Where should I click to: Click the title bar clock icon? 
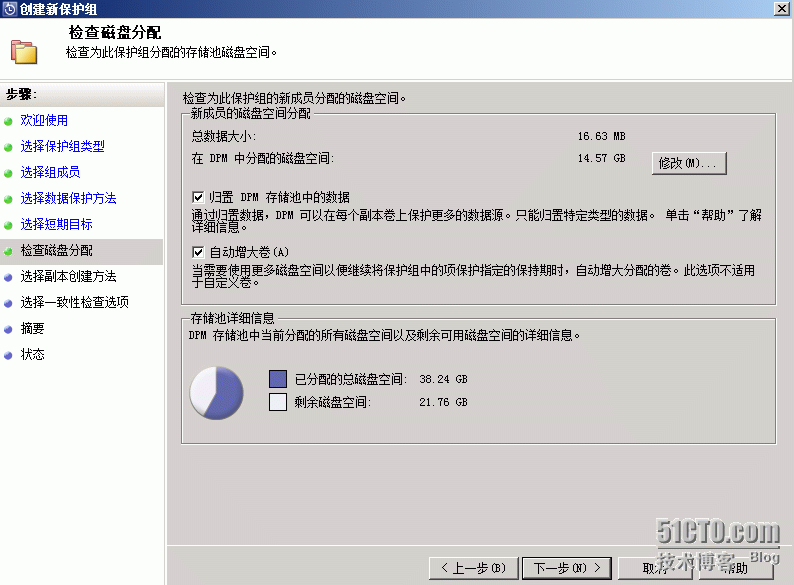9,9
